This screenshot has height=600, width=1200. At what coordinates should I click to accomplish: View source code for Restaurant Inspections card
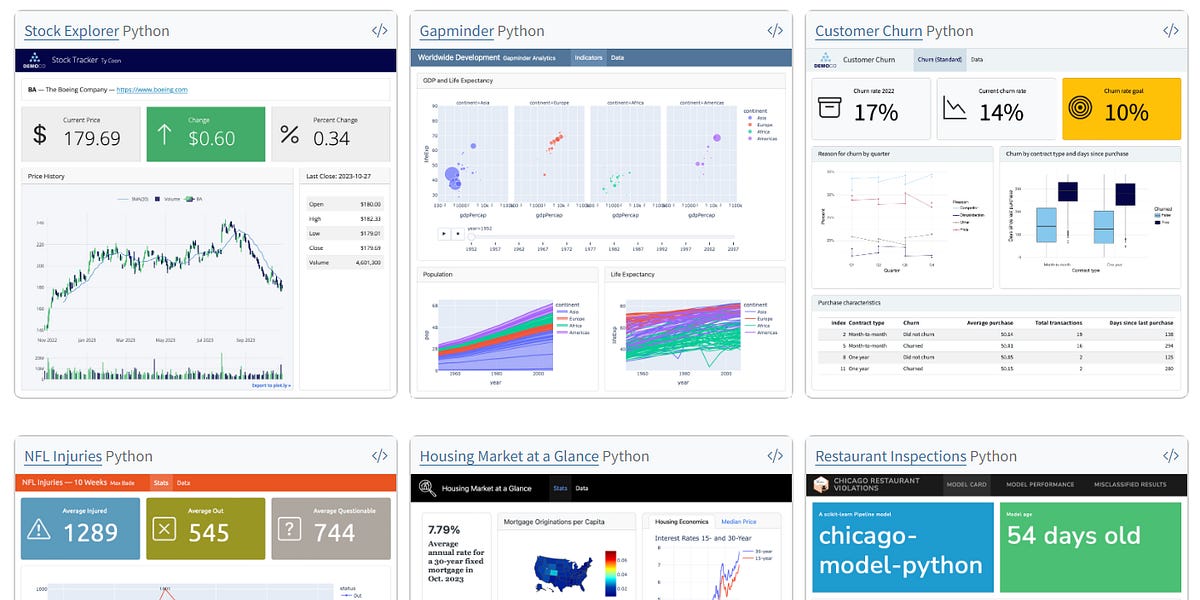click(x=1170, y=456)
